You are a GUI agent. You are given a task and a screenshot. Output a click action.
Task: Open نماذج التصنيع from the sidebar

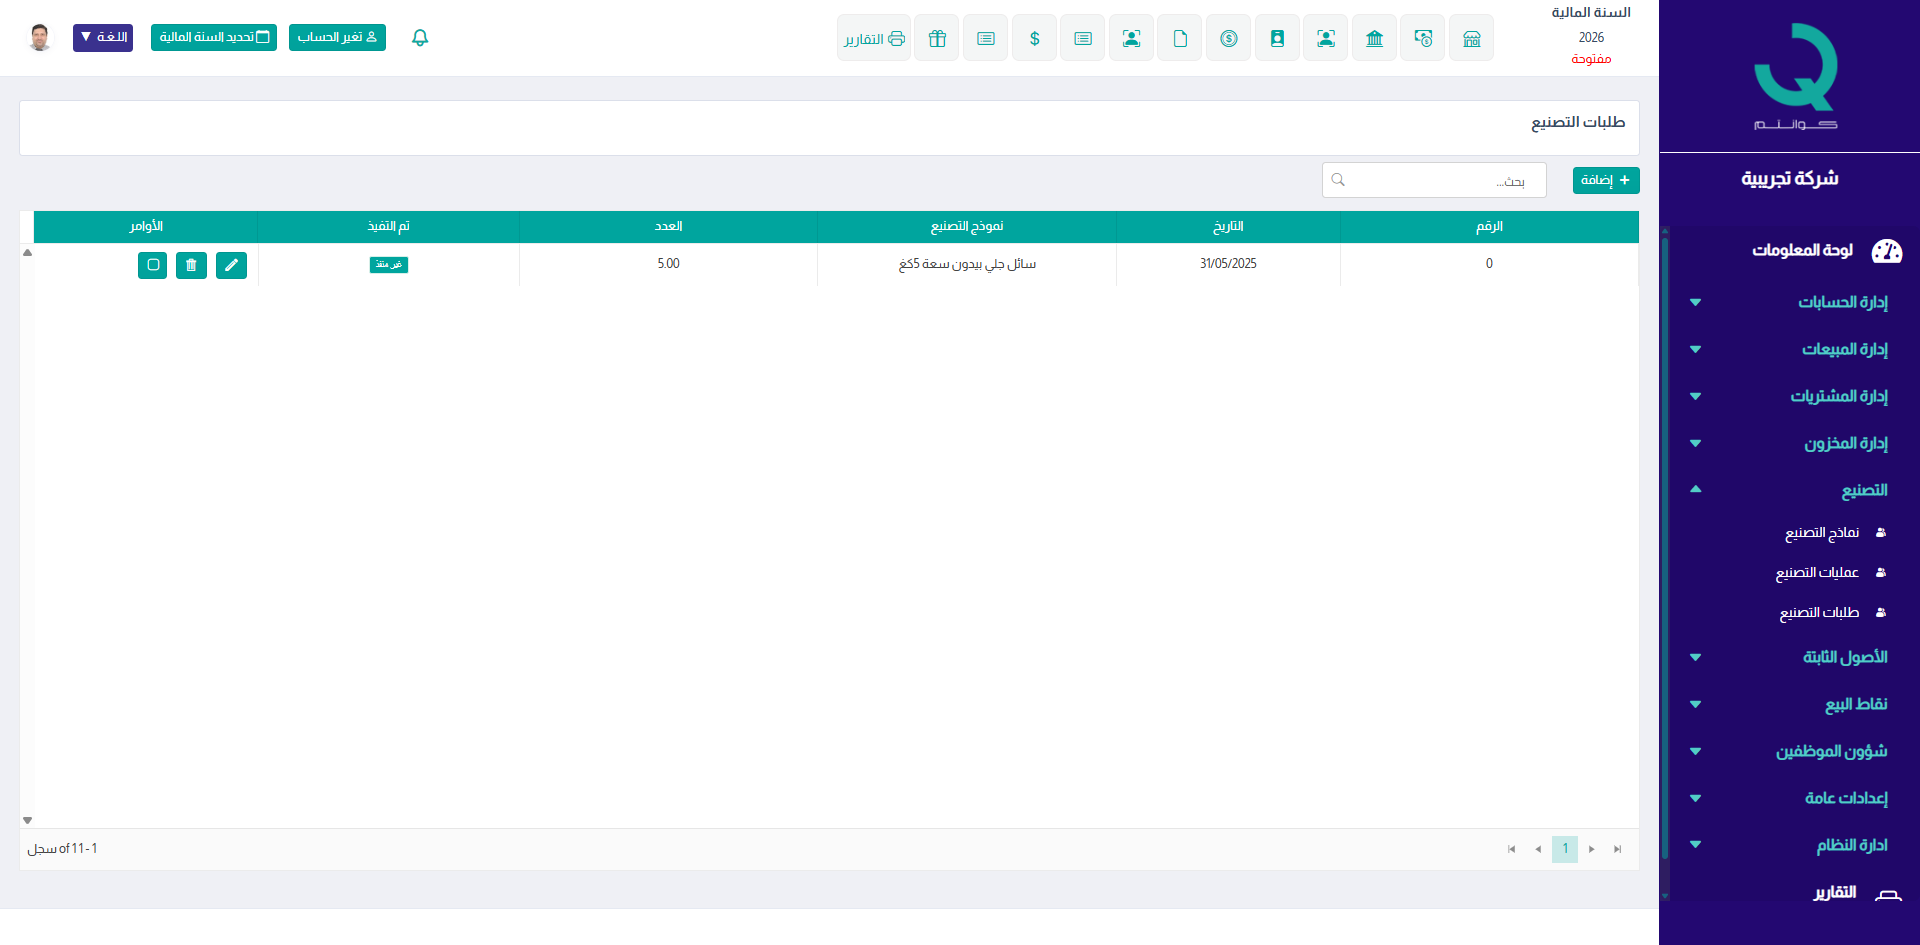click(x=1822, y=533)
